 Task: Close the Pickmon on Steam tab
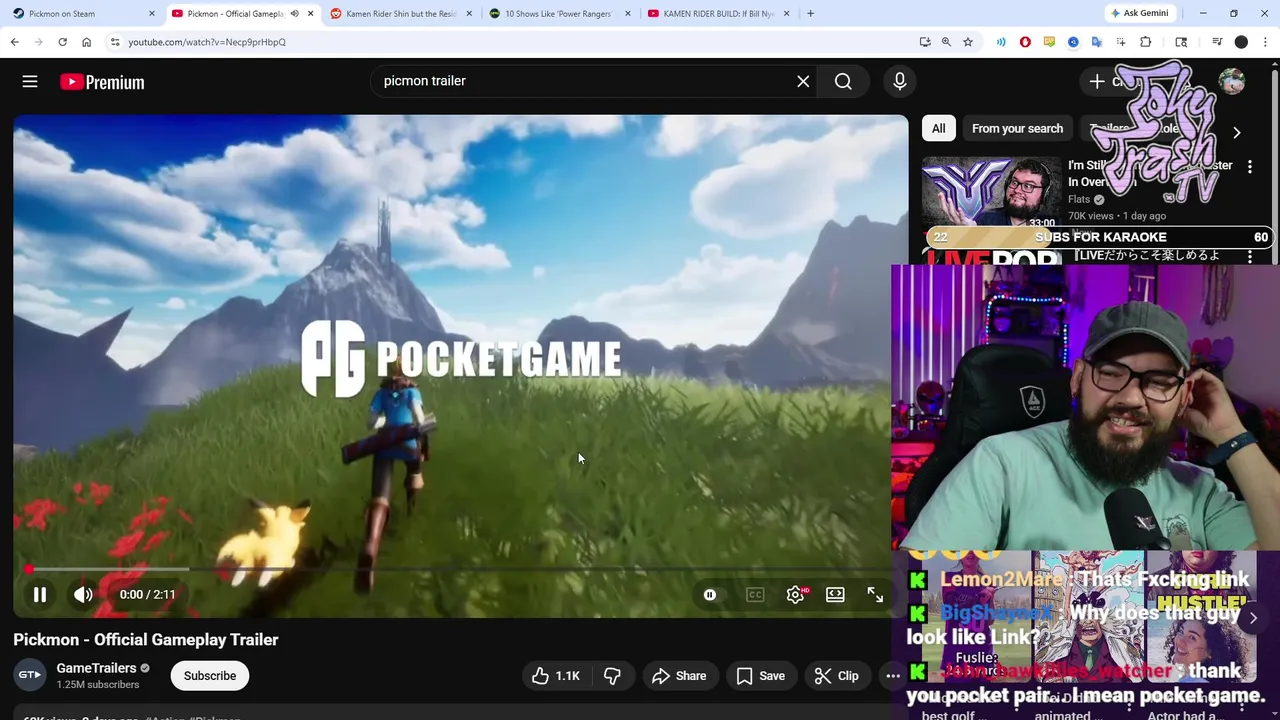click(x=152, y=13)
